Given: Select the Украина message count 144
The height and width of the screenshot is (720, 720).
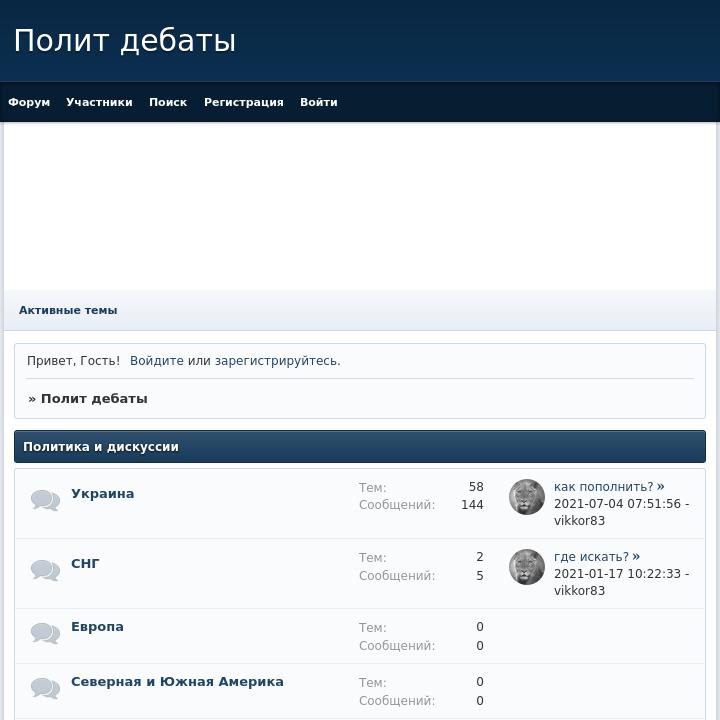Looking at the screenshot, I should 472,505.
